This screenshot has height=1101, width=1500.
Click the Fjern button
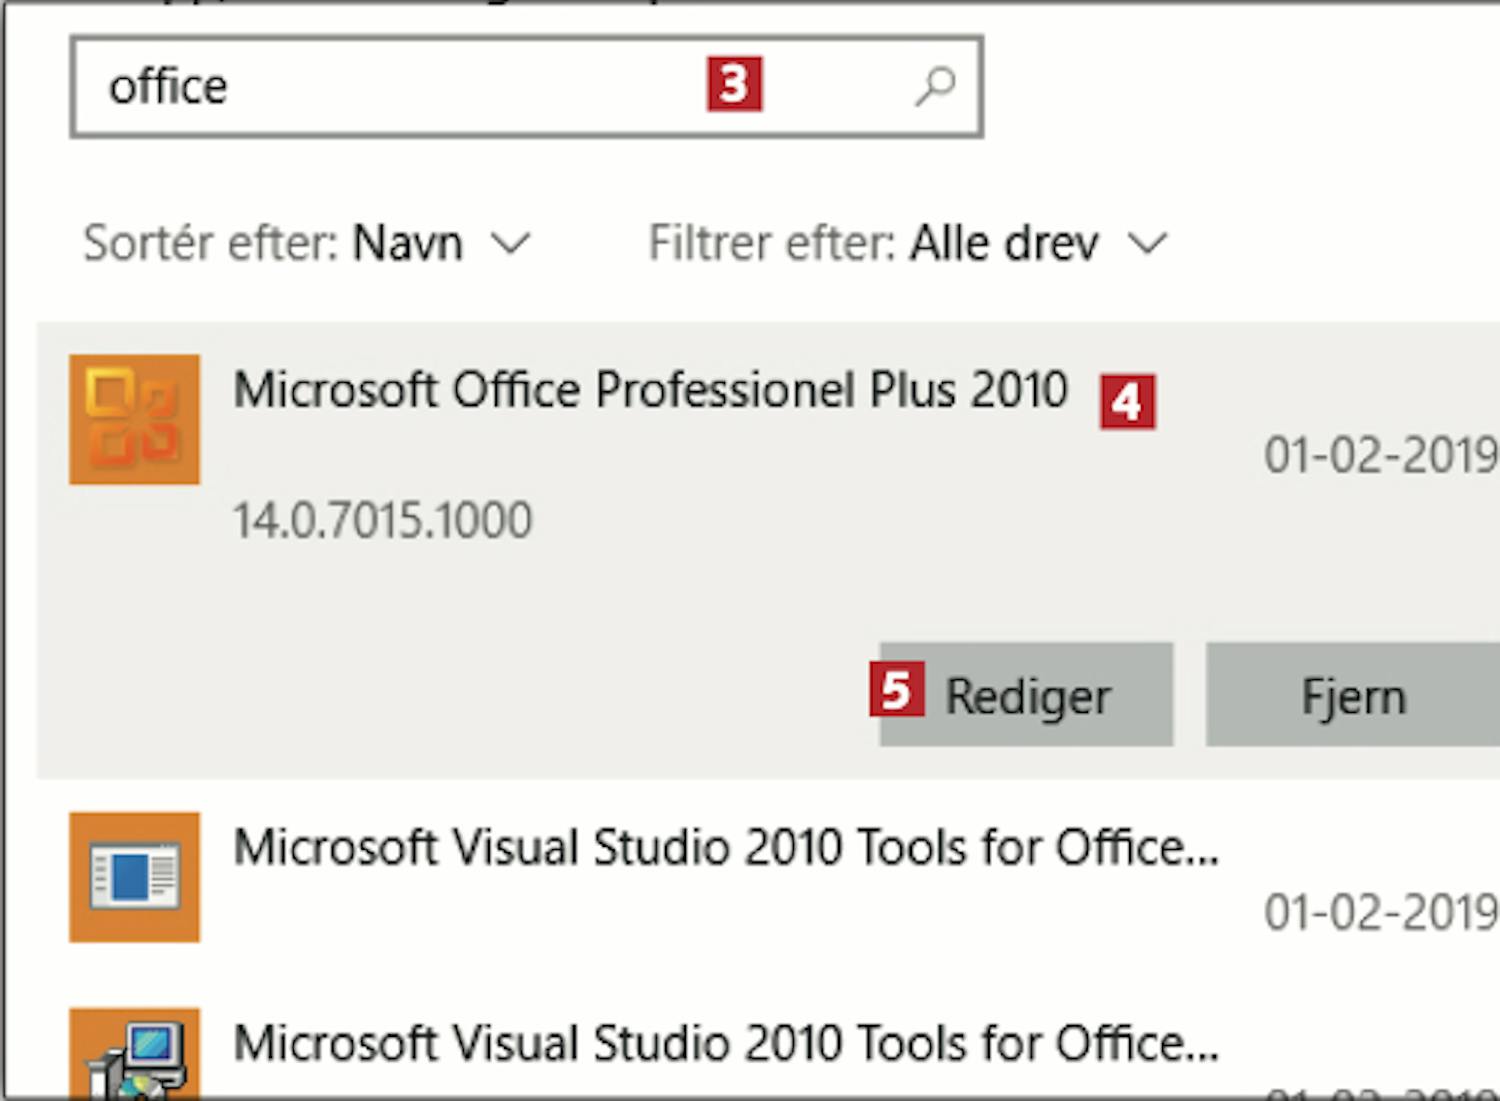click(x=1353, y=694)
